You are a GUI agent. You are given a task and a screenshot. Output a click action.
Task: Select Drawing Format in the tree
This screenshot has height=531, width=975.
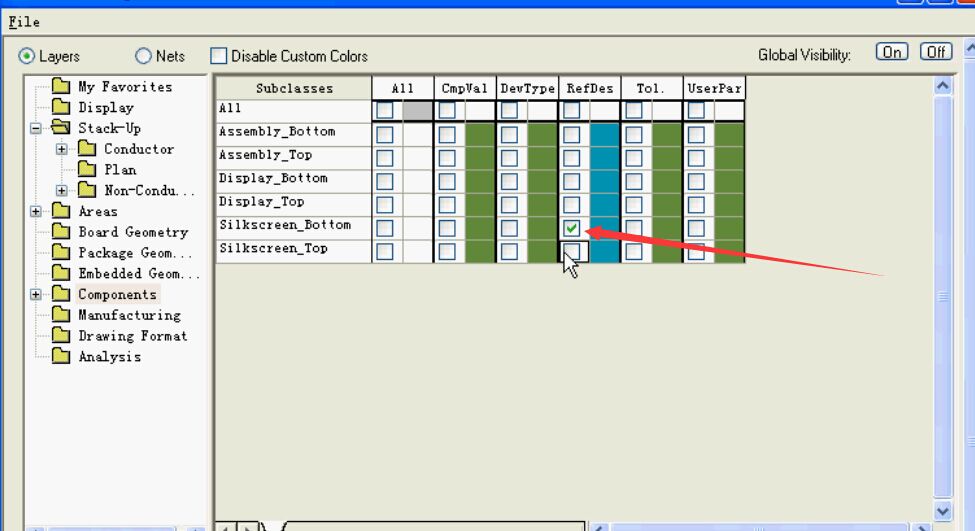[x=132, y=336]
